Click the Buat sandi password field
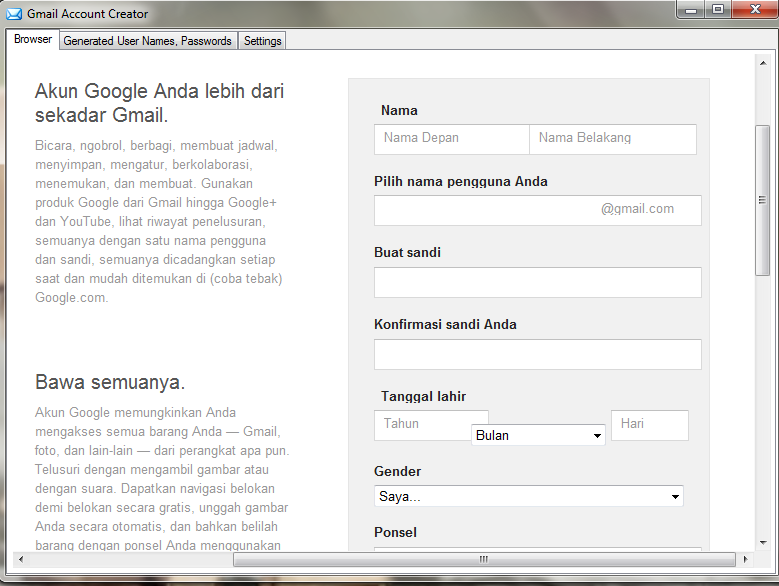Viewport: 779px width, 586px height. [x=538, y=283]
